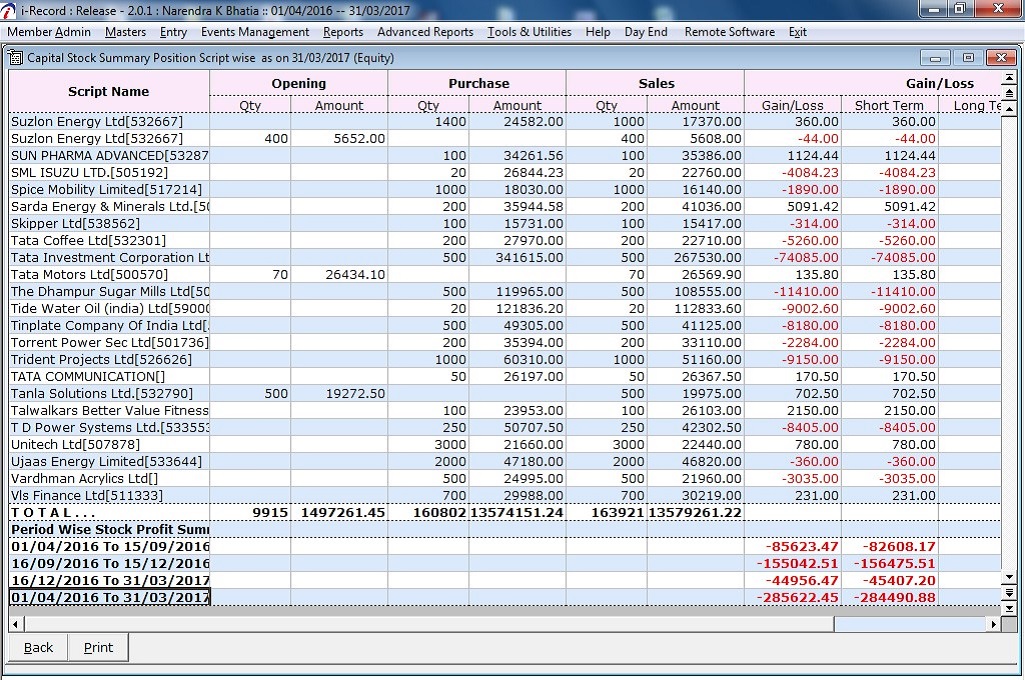
Task: Select the Tata Motors Ltd[500570] row
Action: [x=505, y=275]
